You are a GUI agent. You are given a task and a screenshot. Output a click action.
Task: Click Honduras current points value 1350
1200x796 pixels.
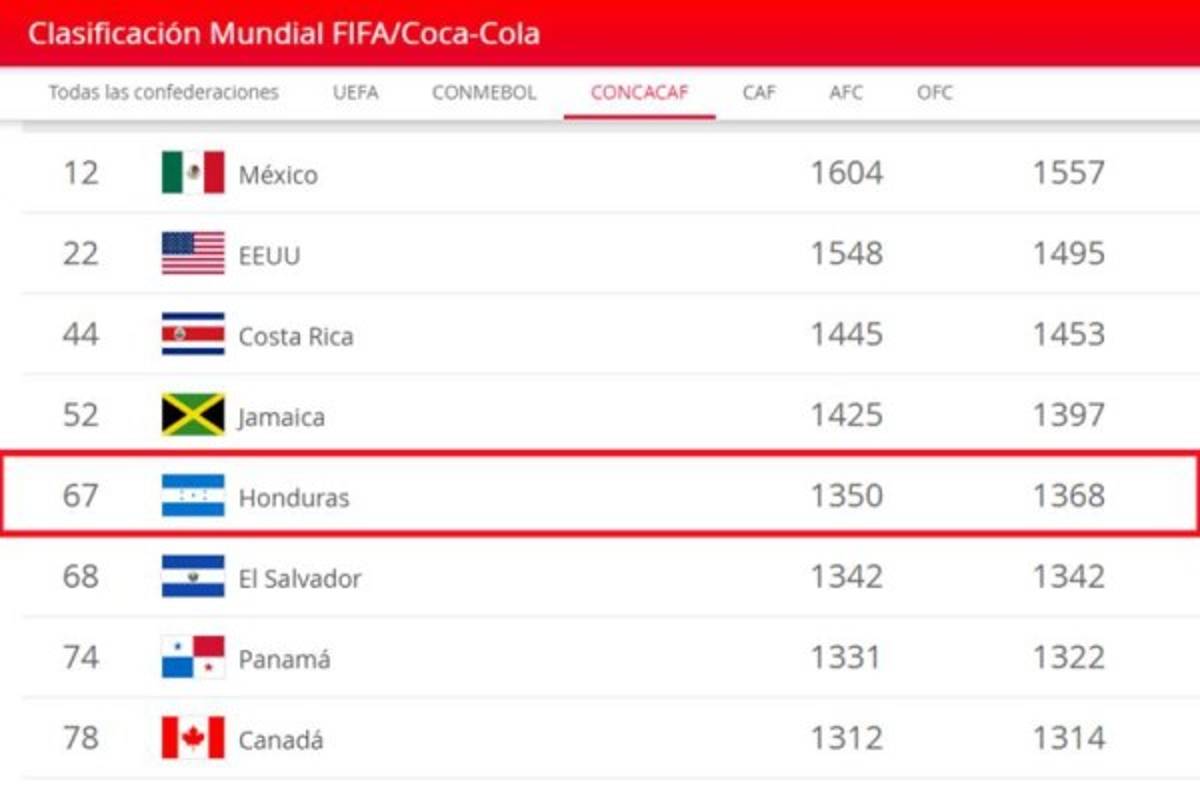(x=846, y=496)
